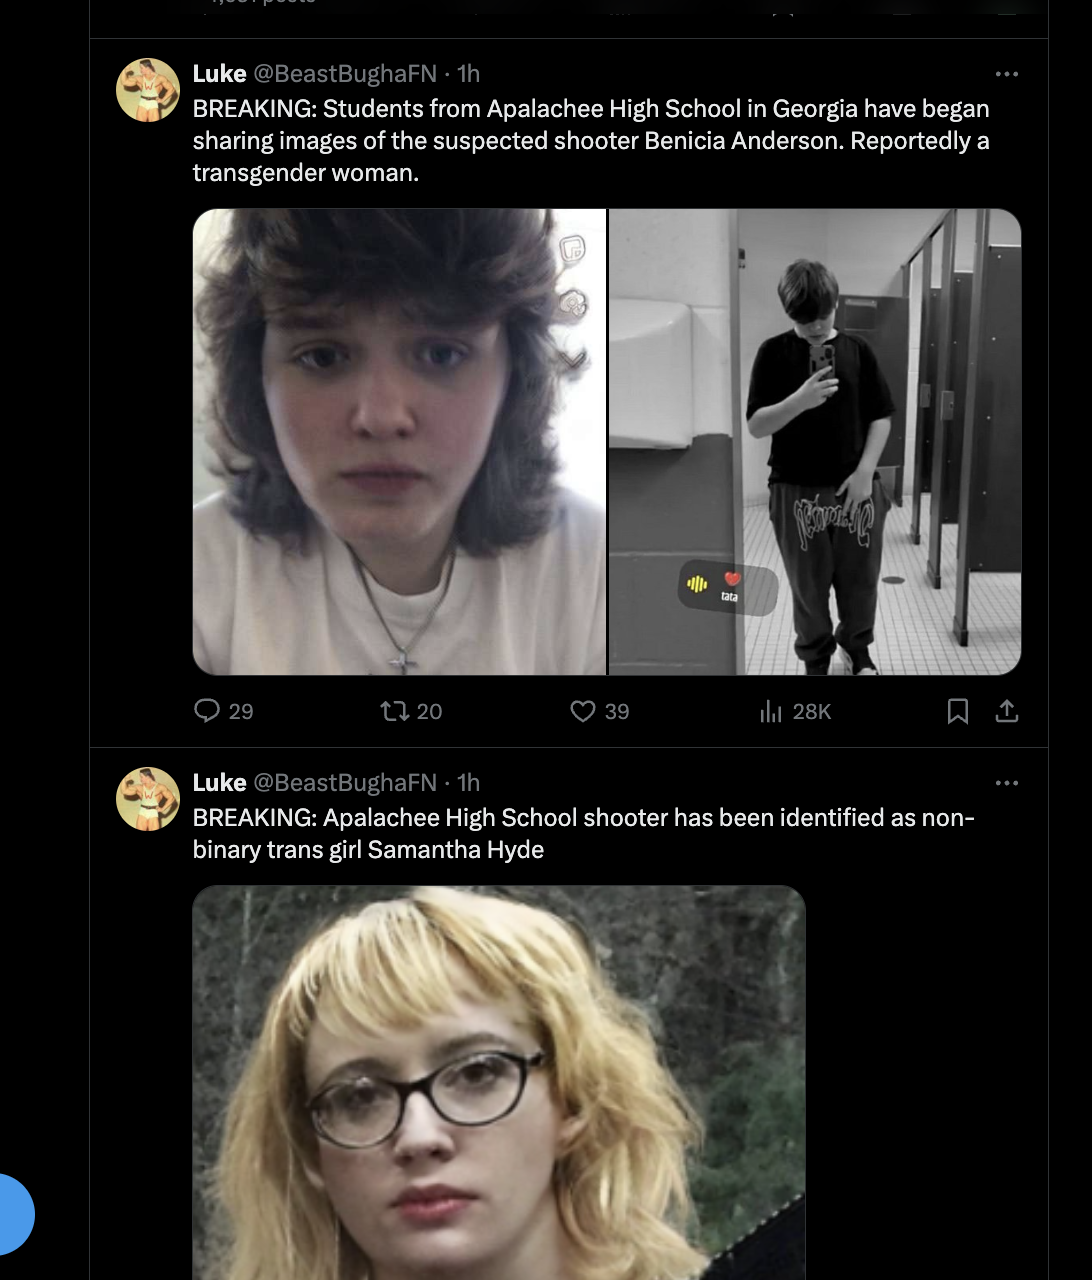Image resolution: width=1092 pixels, height=1280 pixels.
Task: Share the first tweet via upload icon
Action: pos(1007,711)
